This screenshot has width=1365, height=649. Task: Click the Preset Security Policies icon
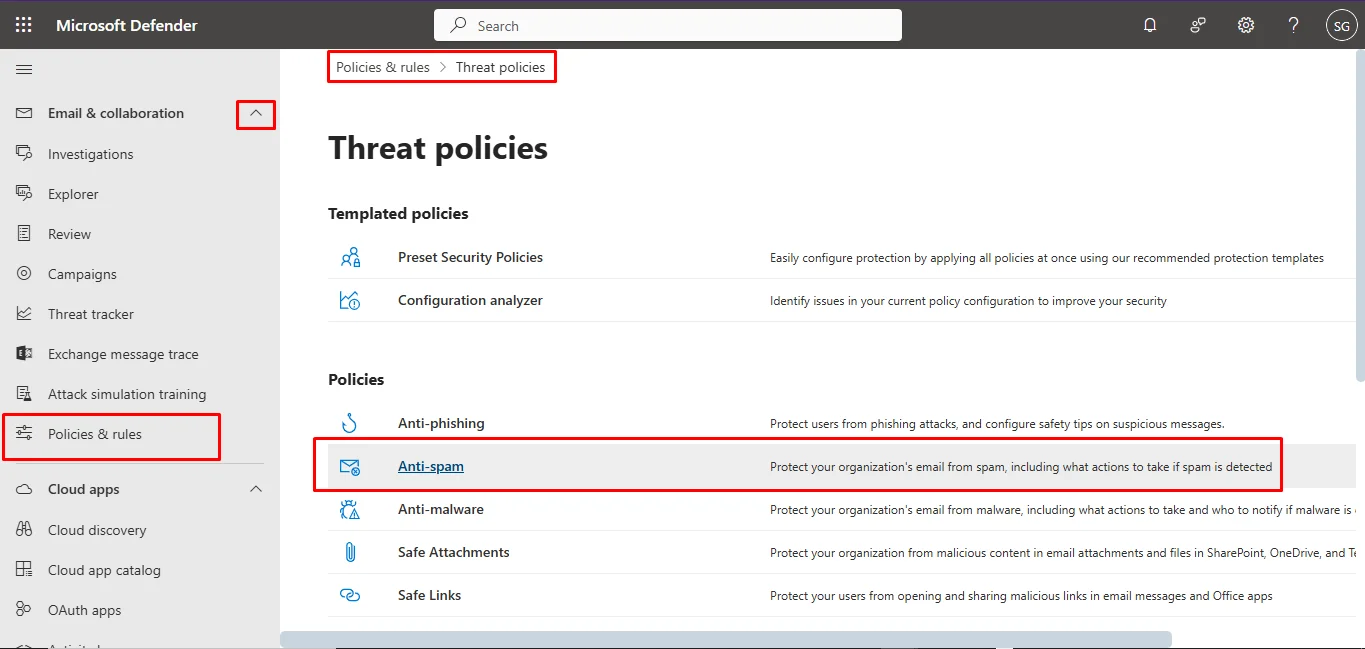point(350,257)
